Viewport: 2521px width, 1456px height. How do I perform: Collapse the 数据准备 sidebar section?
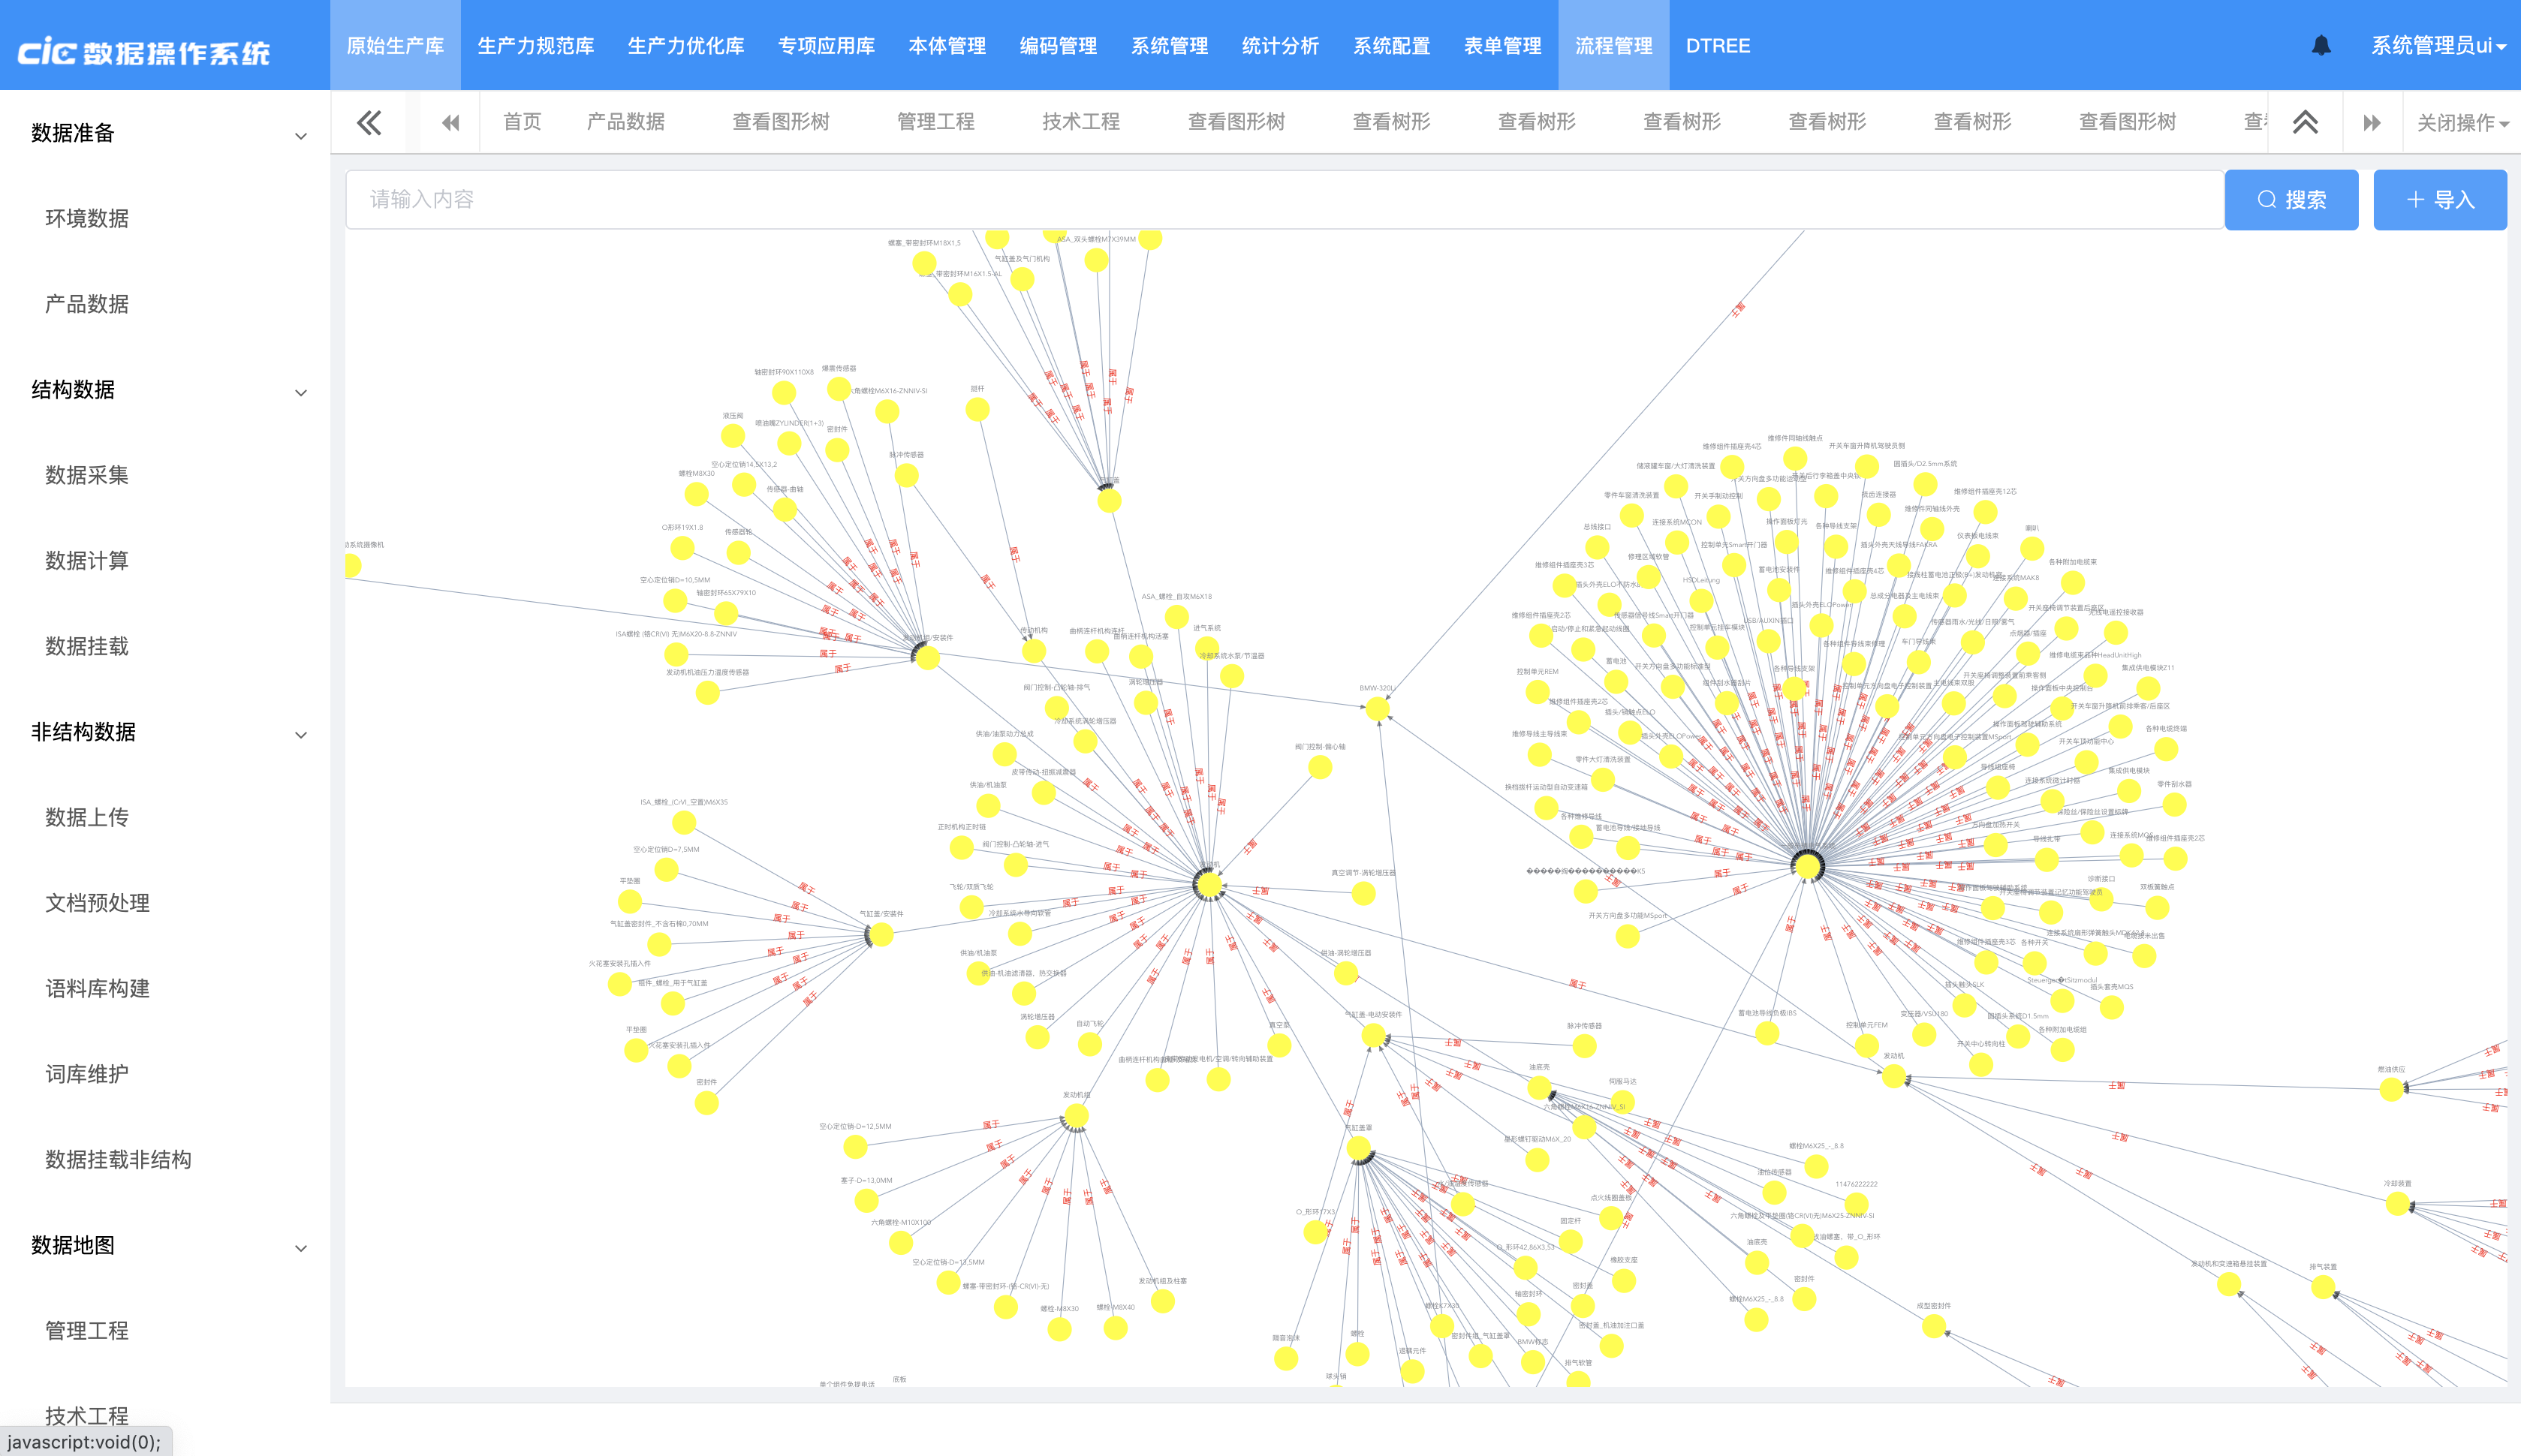click(x=300, y=135)
